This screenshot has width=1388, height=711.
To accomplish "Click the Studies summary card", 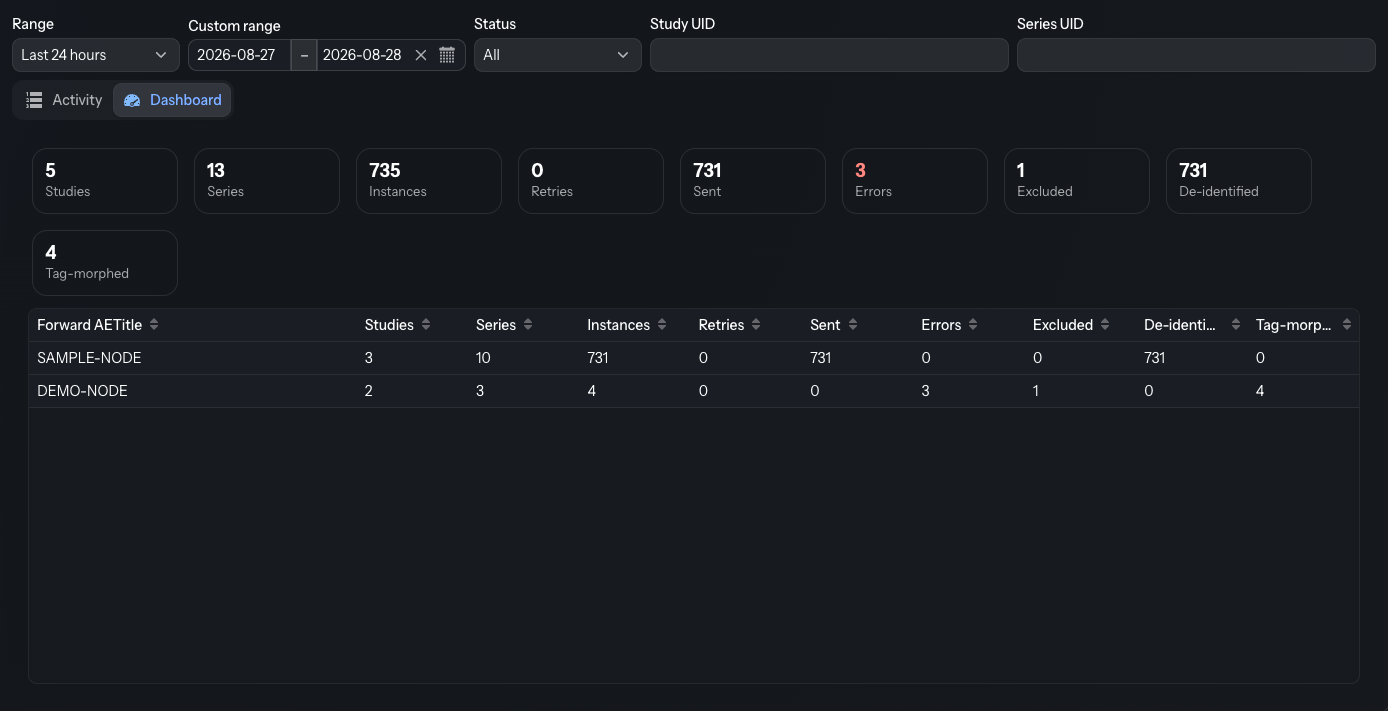I will point(105,181).
